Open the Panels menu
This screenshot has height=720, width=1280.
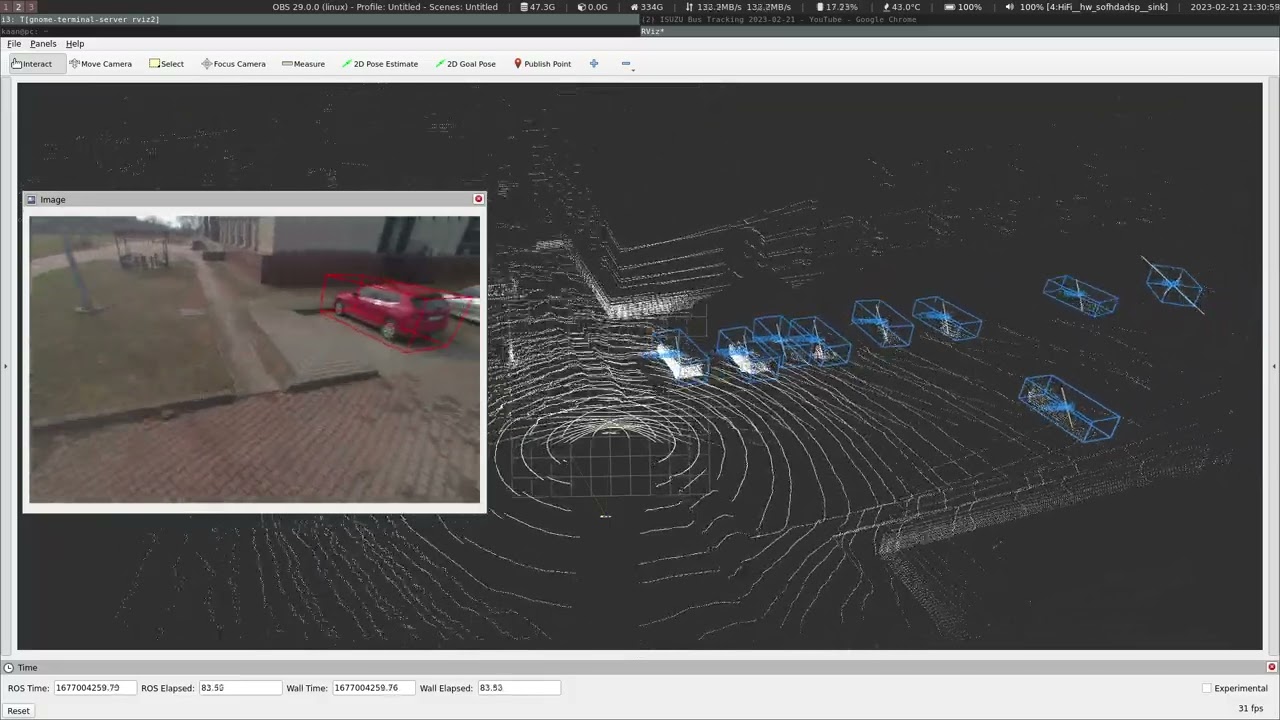pos(43,44)
